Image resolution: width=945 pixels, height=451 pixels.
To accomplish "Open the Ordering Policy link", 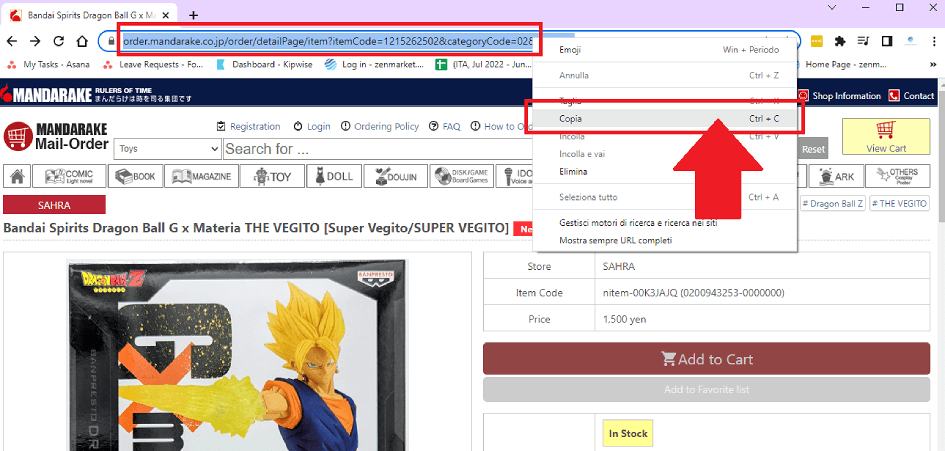I will click(x=380, y=126).
